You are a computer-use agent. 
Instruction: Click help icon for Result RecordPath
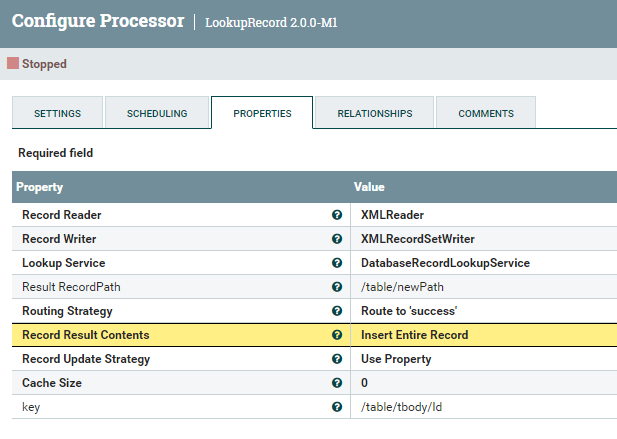point(337,287)
